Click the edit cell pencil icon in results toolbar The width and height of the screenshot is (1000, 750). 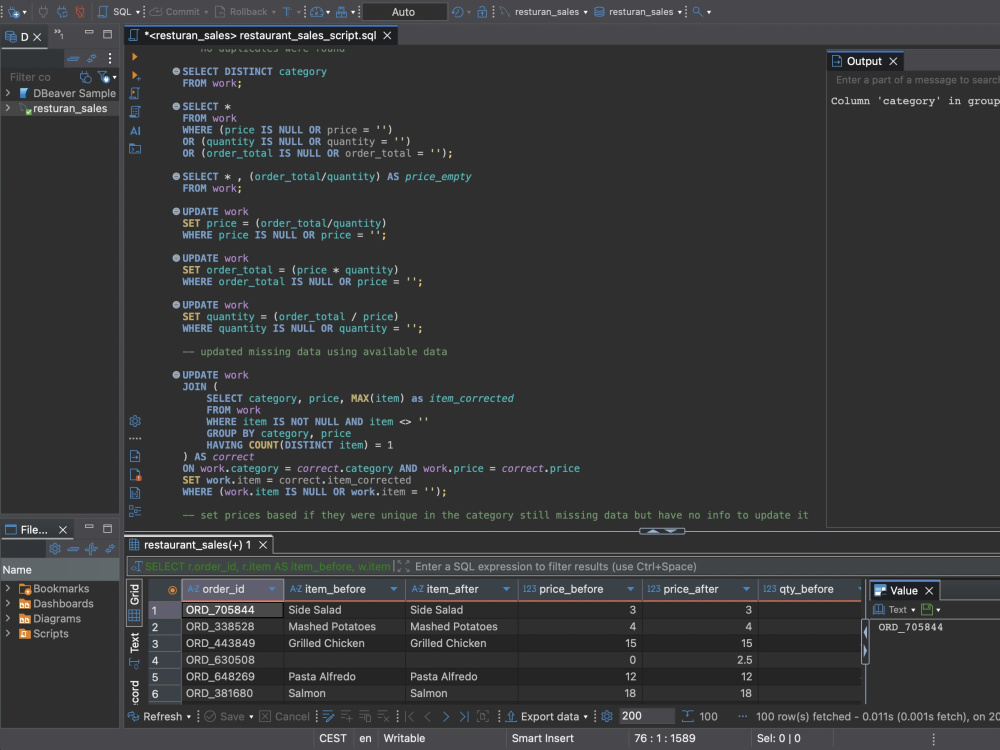[328, 717]
